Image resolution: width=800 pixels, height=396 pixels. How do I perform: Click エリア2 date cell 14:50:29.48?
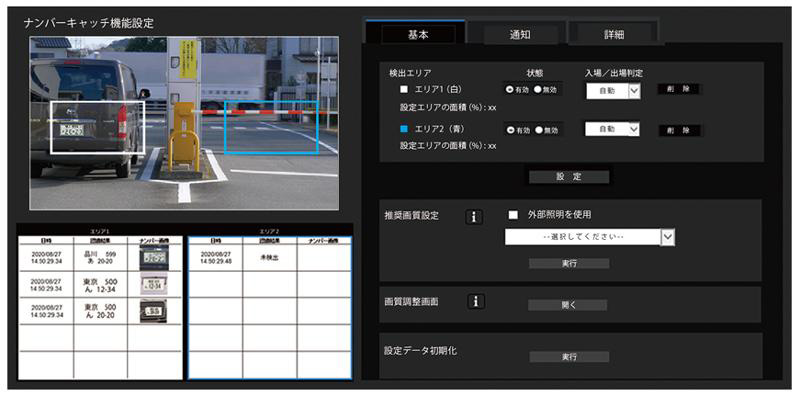[x=215, y=257]
